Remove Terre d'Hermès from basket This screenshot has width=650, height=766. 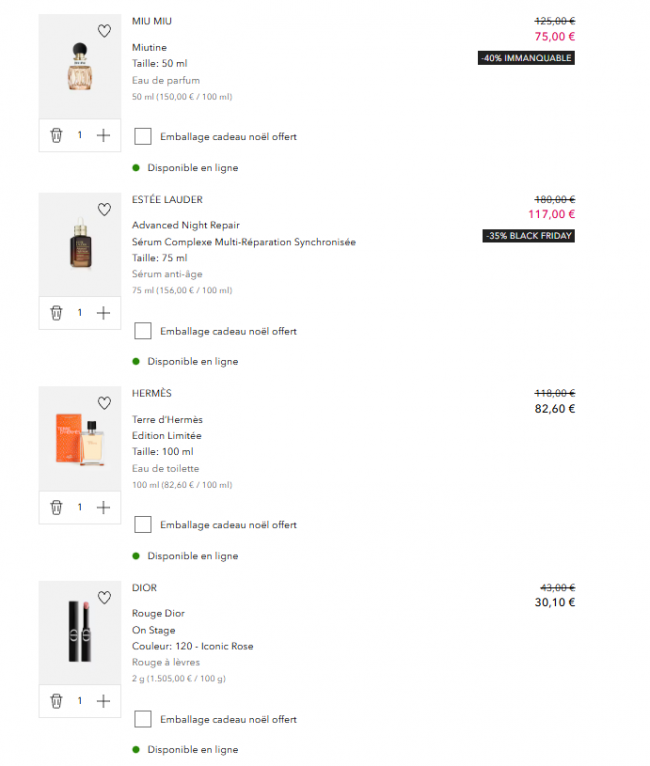[56, 507]
